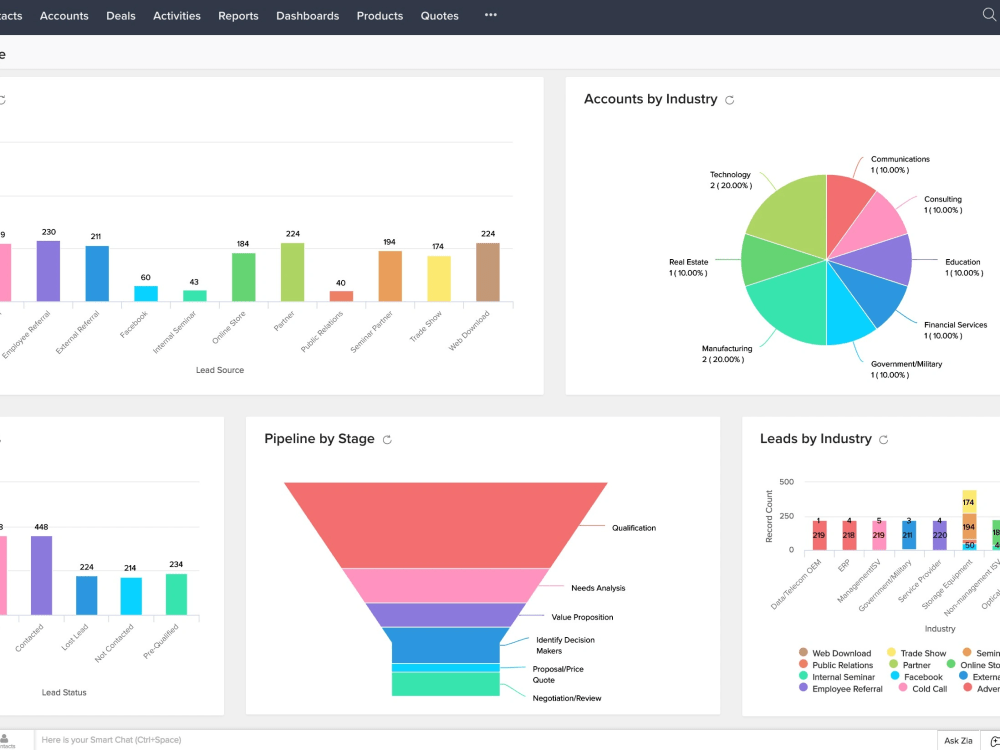This screenshot has width=1000, height=750.
Task: Click the Contacts icon in bottom bar
Action: (x=5, y=740)
